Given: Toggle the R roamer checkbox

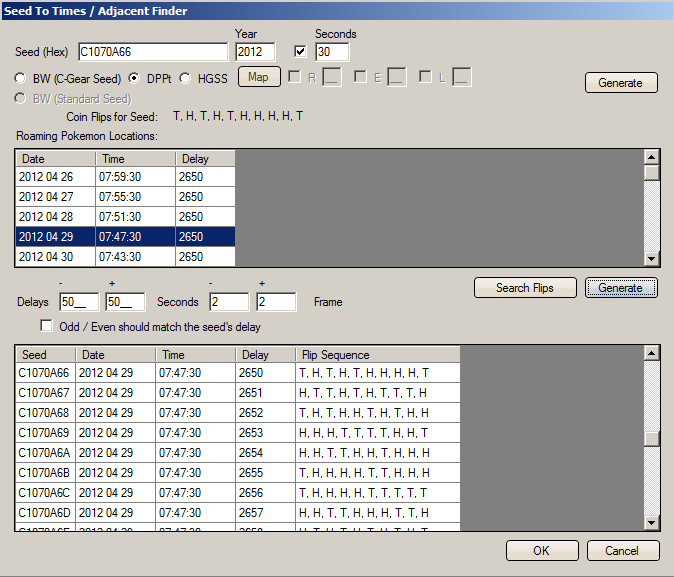Looking at the screenshot, I should (x=294, y=77).
